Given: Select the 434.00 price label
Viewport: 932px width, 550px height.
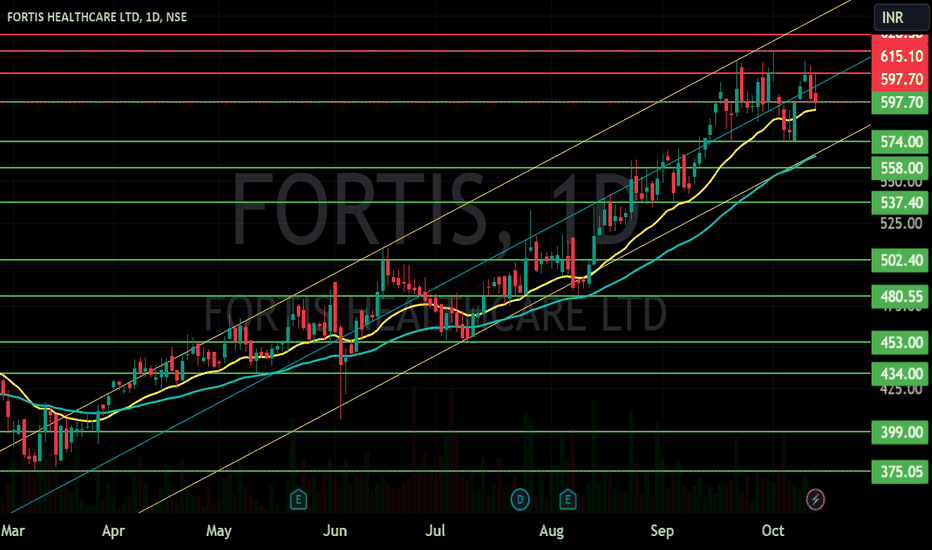Looking at the screenshot, I should tap(900, 373).
